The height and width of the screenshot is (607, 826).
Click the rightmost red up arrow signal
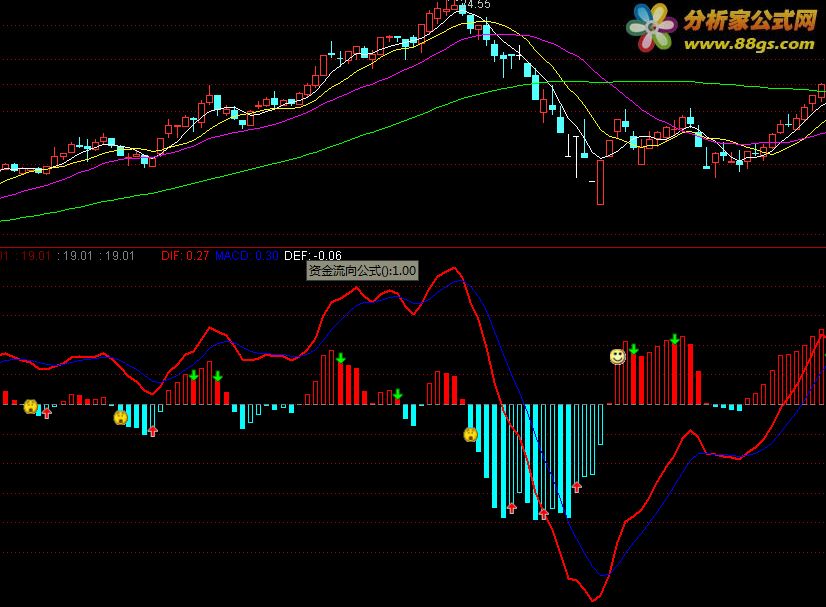[x=577, y=487]
